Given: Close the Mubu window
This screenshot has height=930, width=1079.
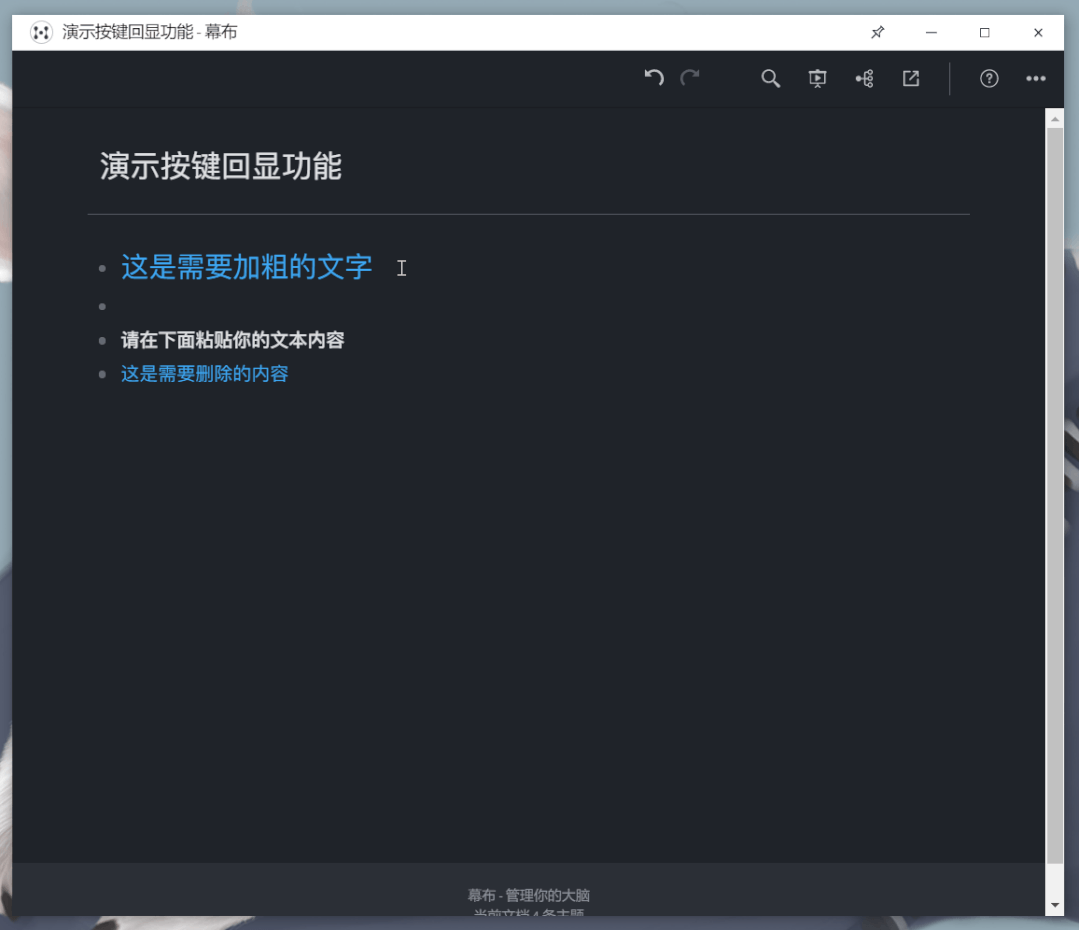Looking at the screenshot, I should (x=1038, y=32).
